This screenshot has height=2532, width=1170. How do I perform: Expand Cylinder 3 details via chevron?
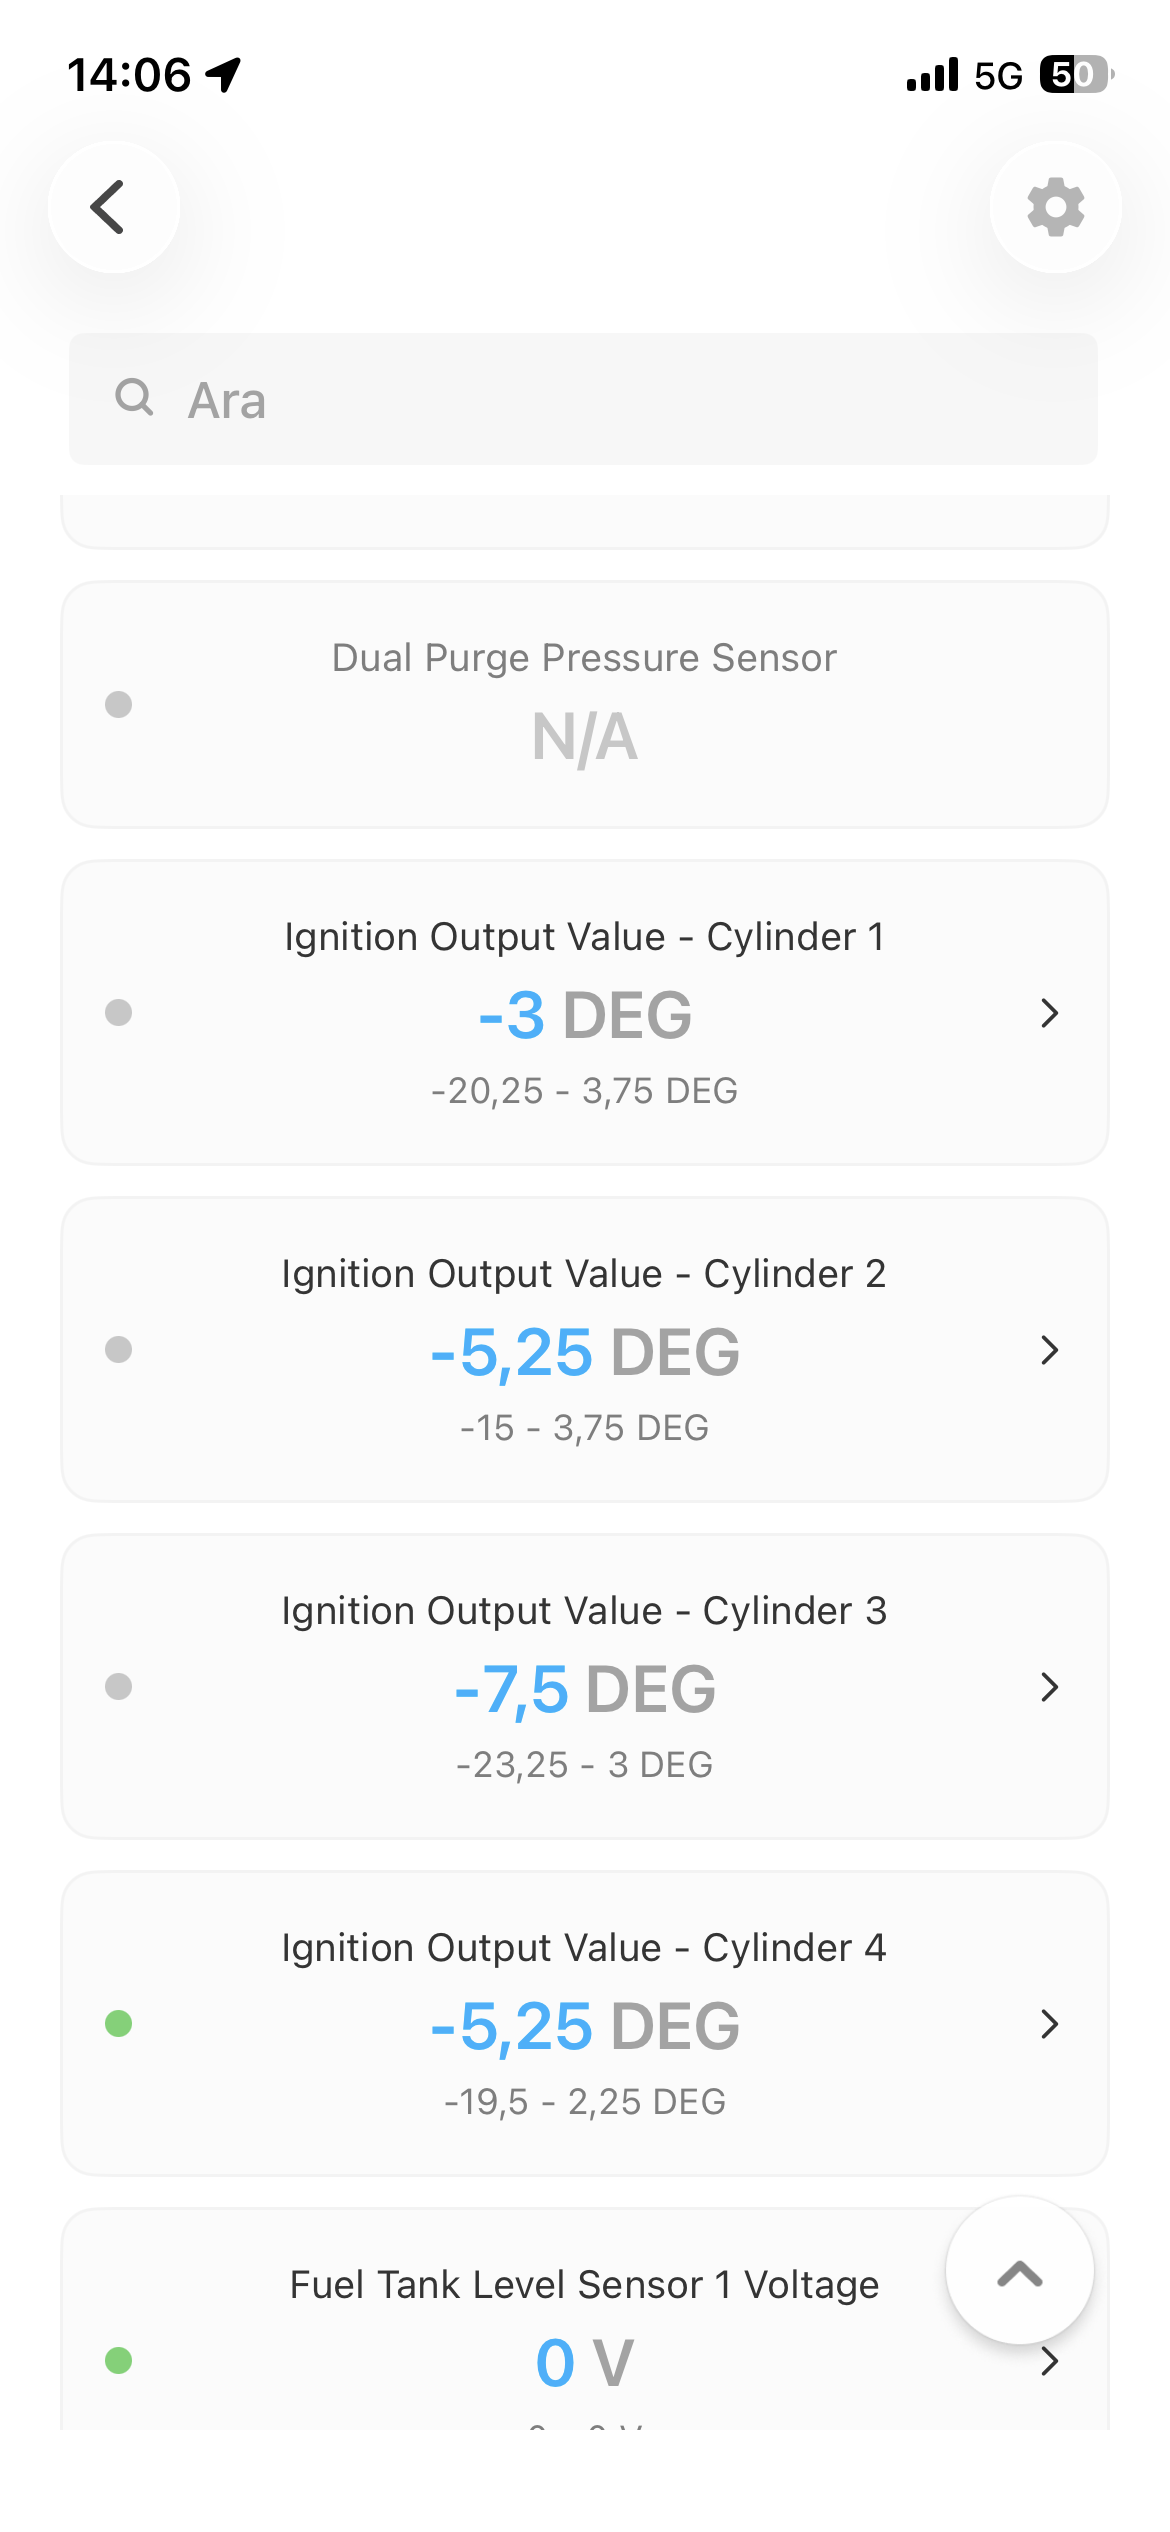pyautogui.click(x=1049, y=1687)
